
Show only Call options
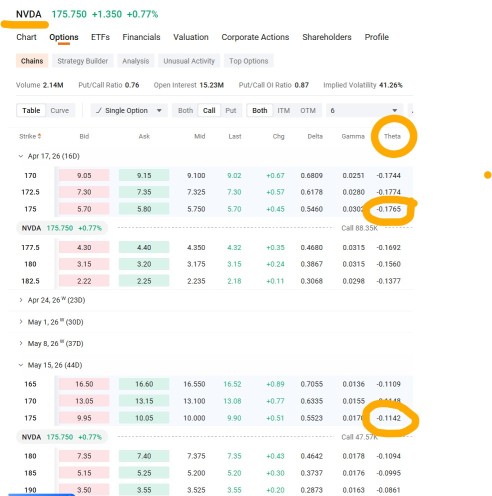(209, 110)
